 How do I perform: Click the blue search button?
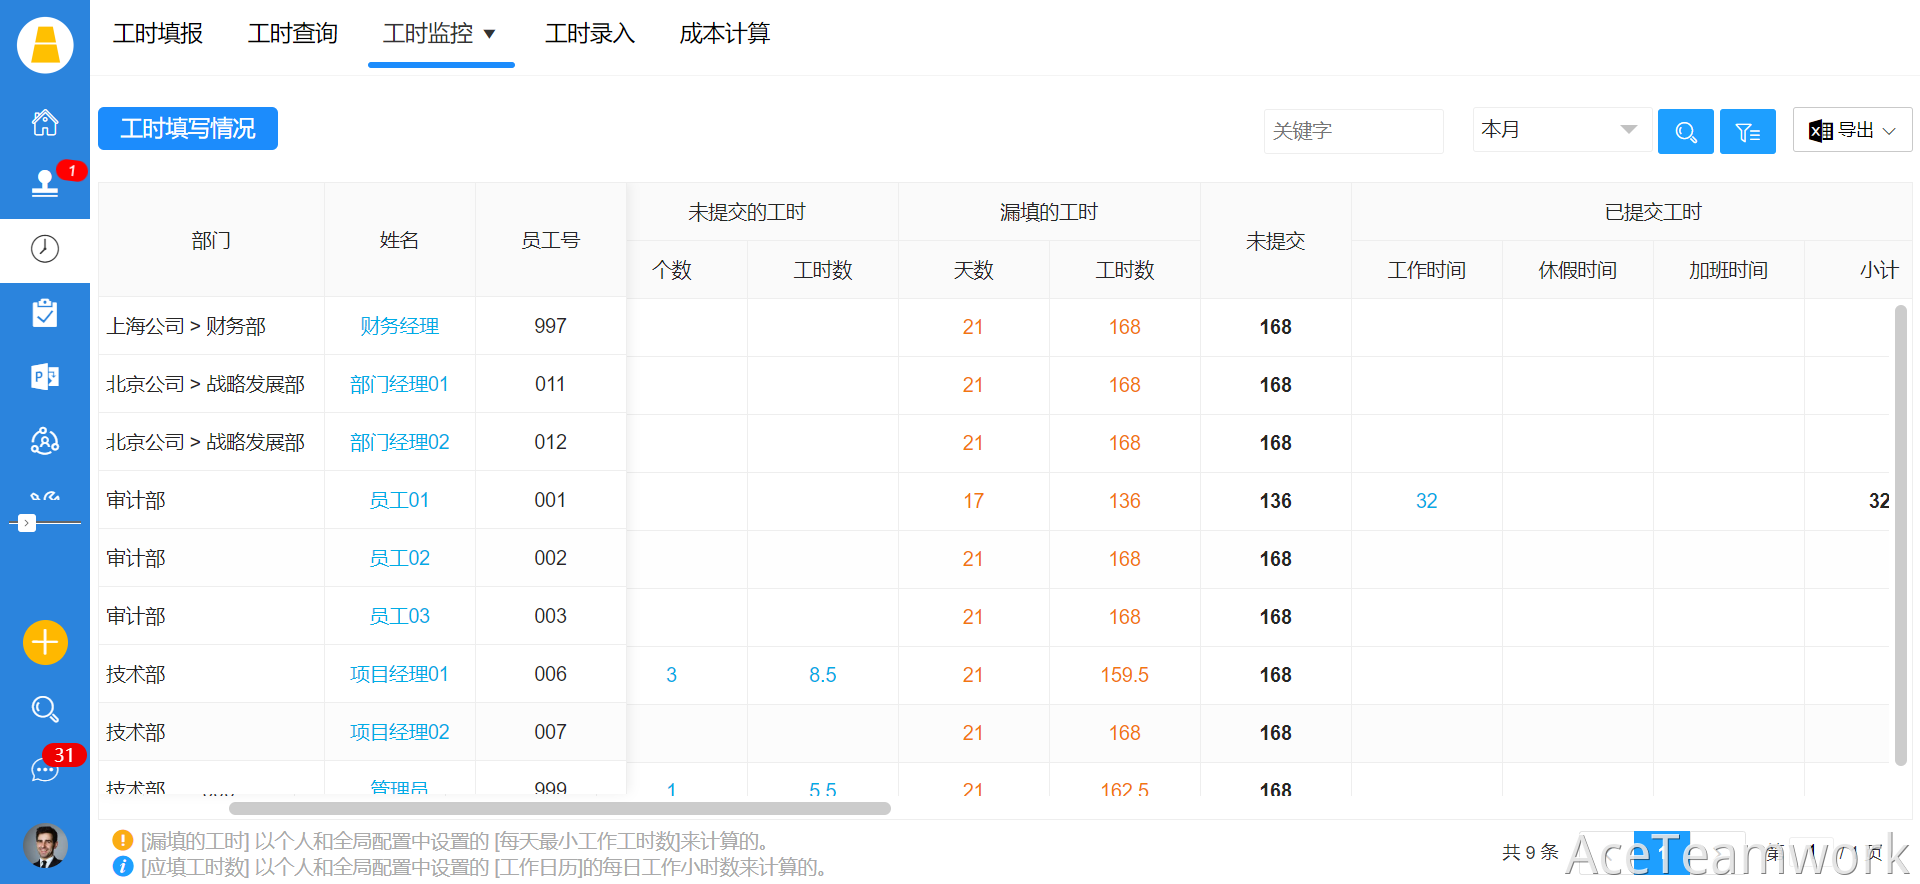[x=1685, y=131]
